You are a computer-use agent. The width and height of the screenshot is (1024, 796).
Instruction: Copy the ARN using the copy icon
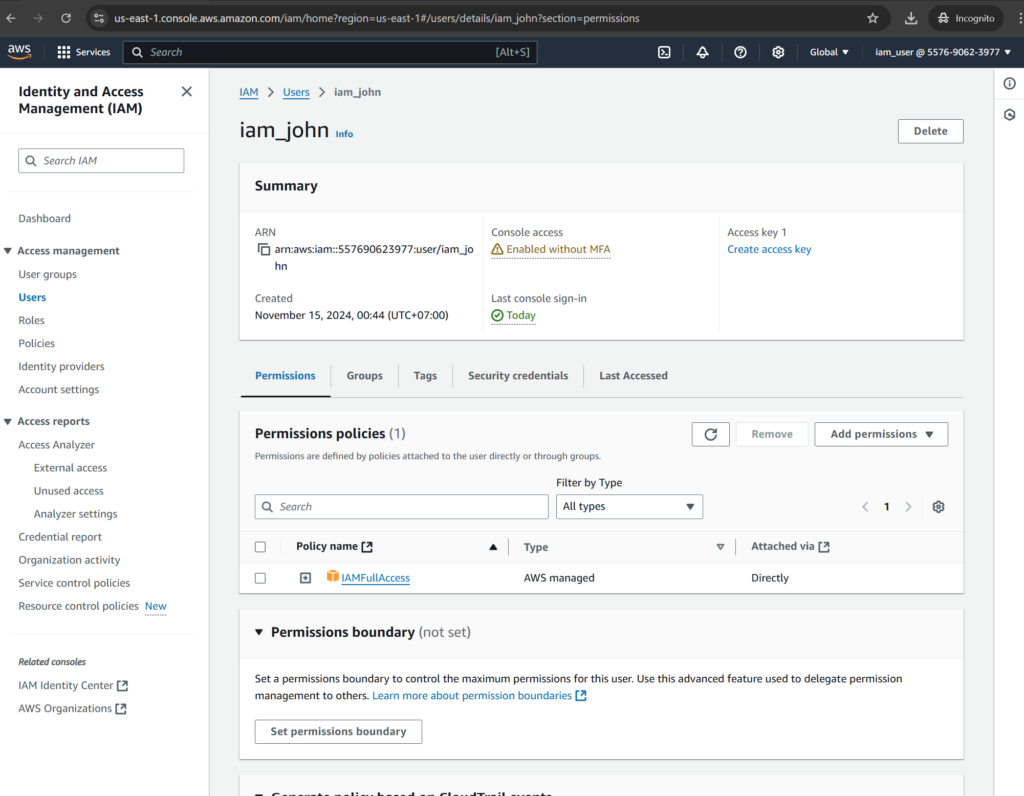point(264,249)
